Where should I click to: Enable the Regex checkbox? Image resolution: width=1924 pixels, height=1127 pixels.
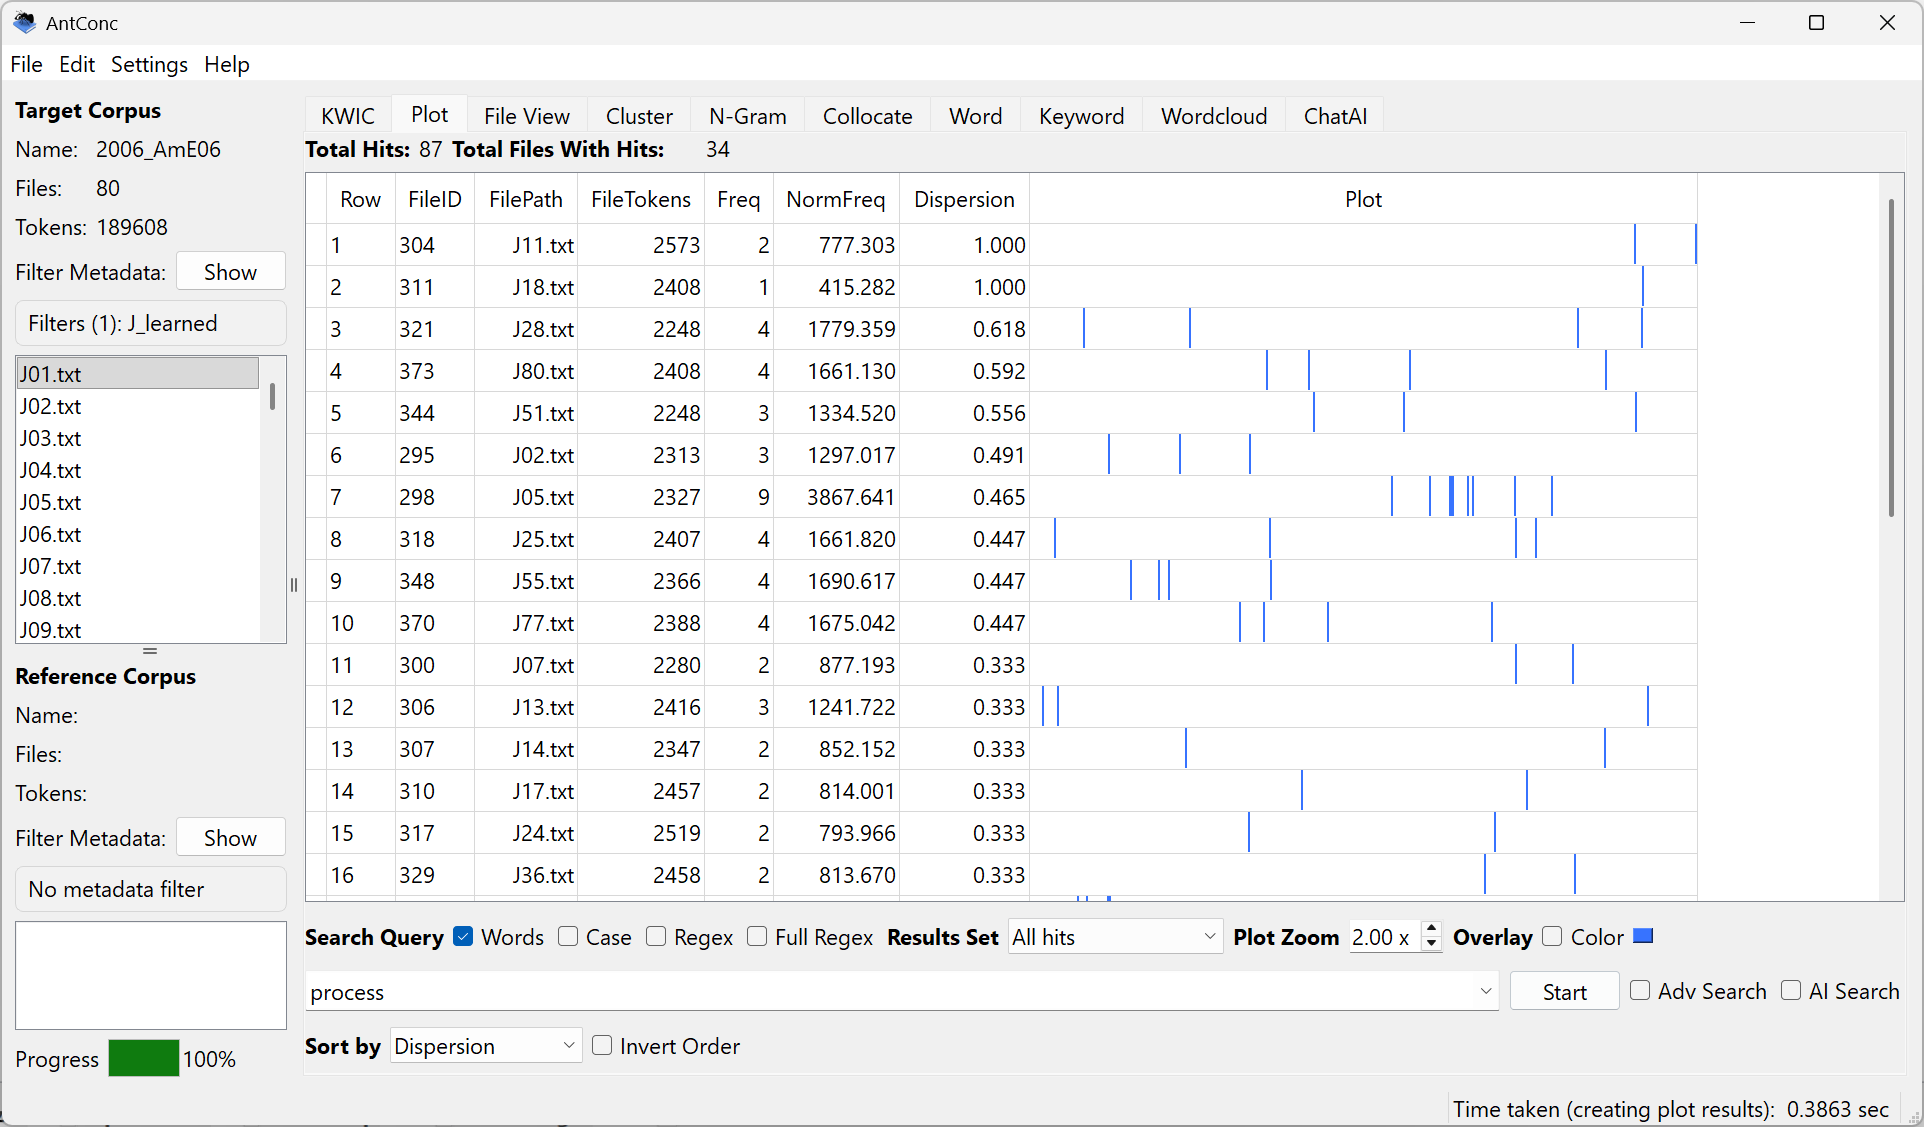click(656, 936)
